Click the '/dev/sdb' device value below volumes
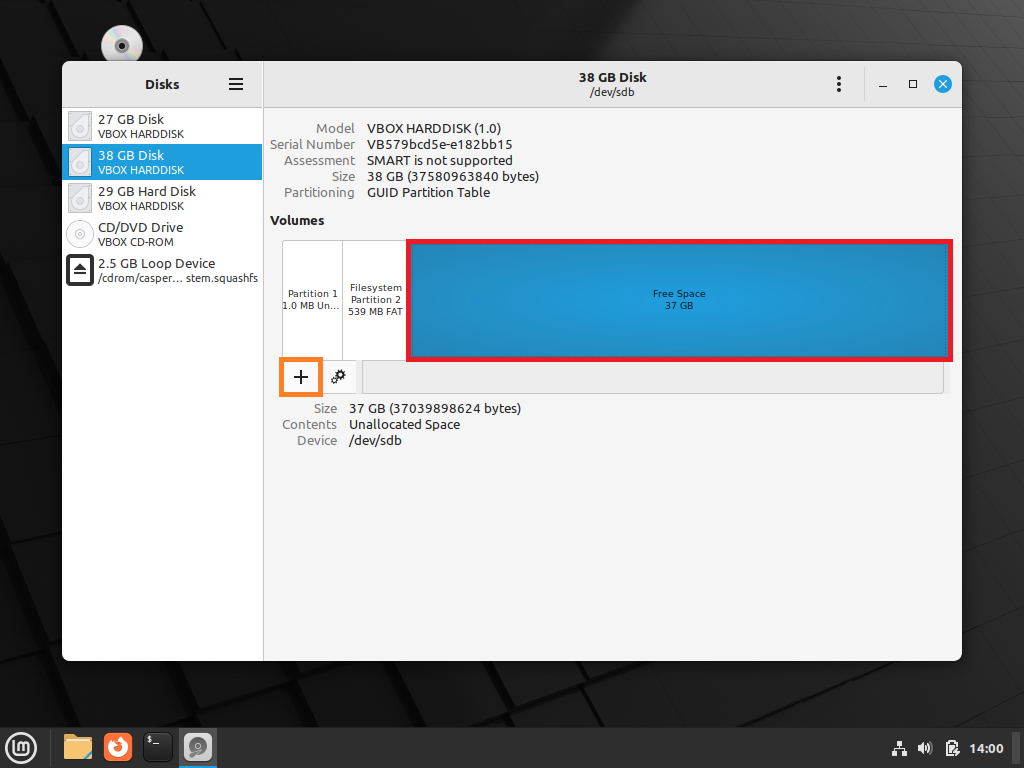 (x=375, y=441)
